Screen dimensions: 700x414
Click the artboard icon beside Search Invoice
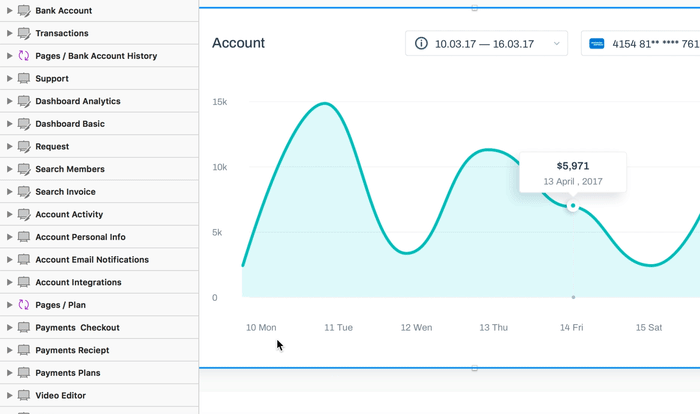click(x=24, y=192)
